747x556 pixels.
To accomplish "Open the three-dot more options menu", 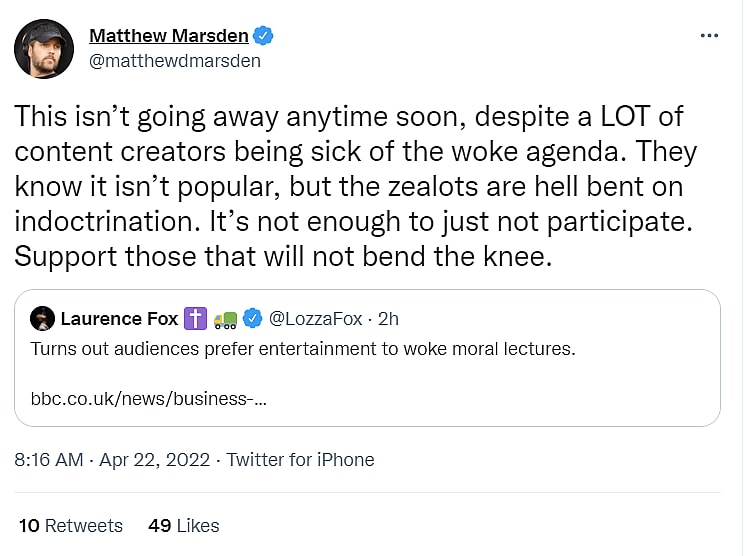I will point(709,36).
